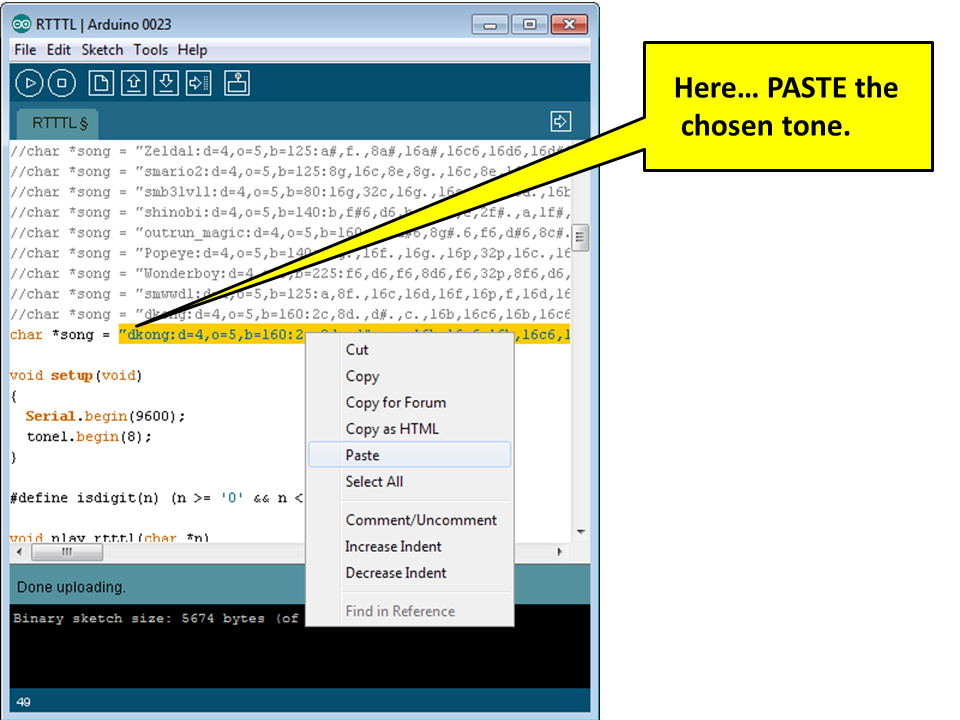
Task: Click the commented Popeye song line
Action: tap(290, 253)
